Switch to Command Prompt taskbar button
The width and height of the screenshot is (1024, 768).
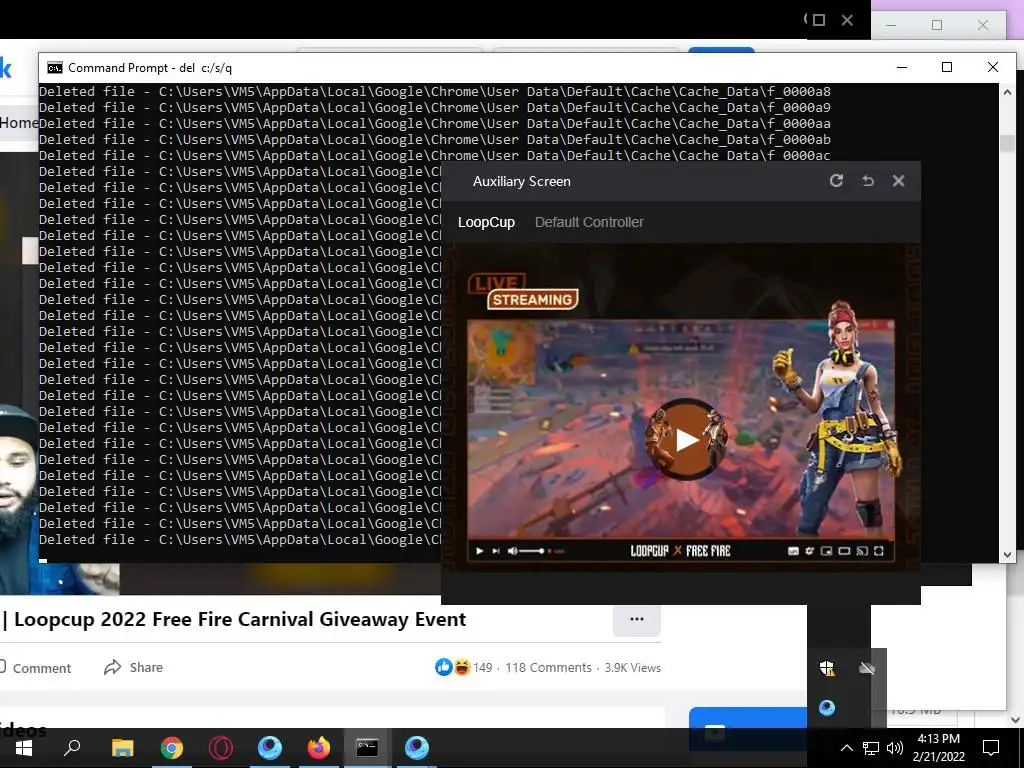(x=367, y=748)
